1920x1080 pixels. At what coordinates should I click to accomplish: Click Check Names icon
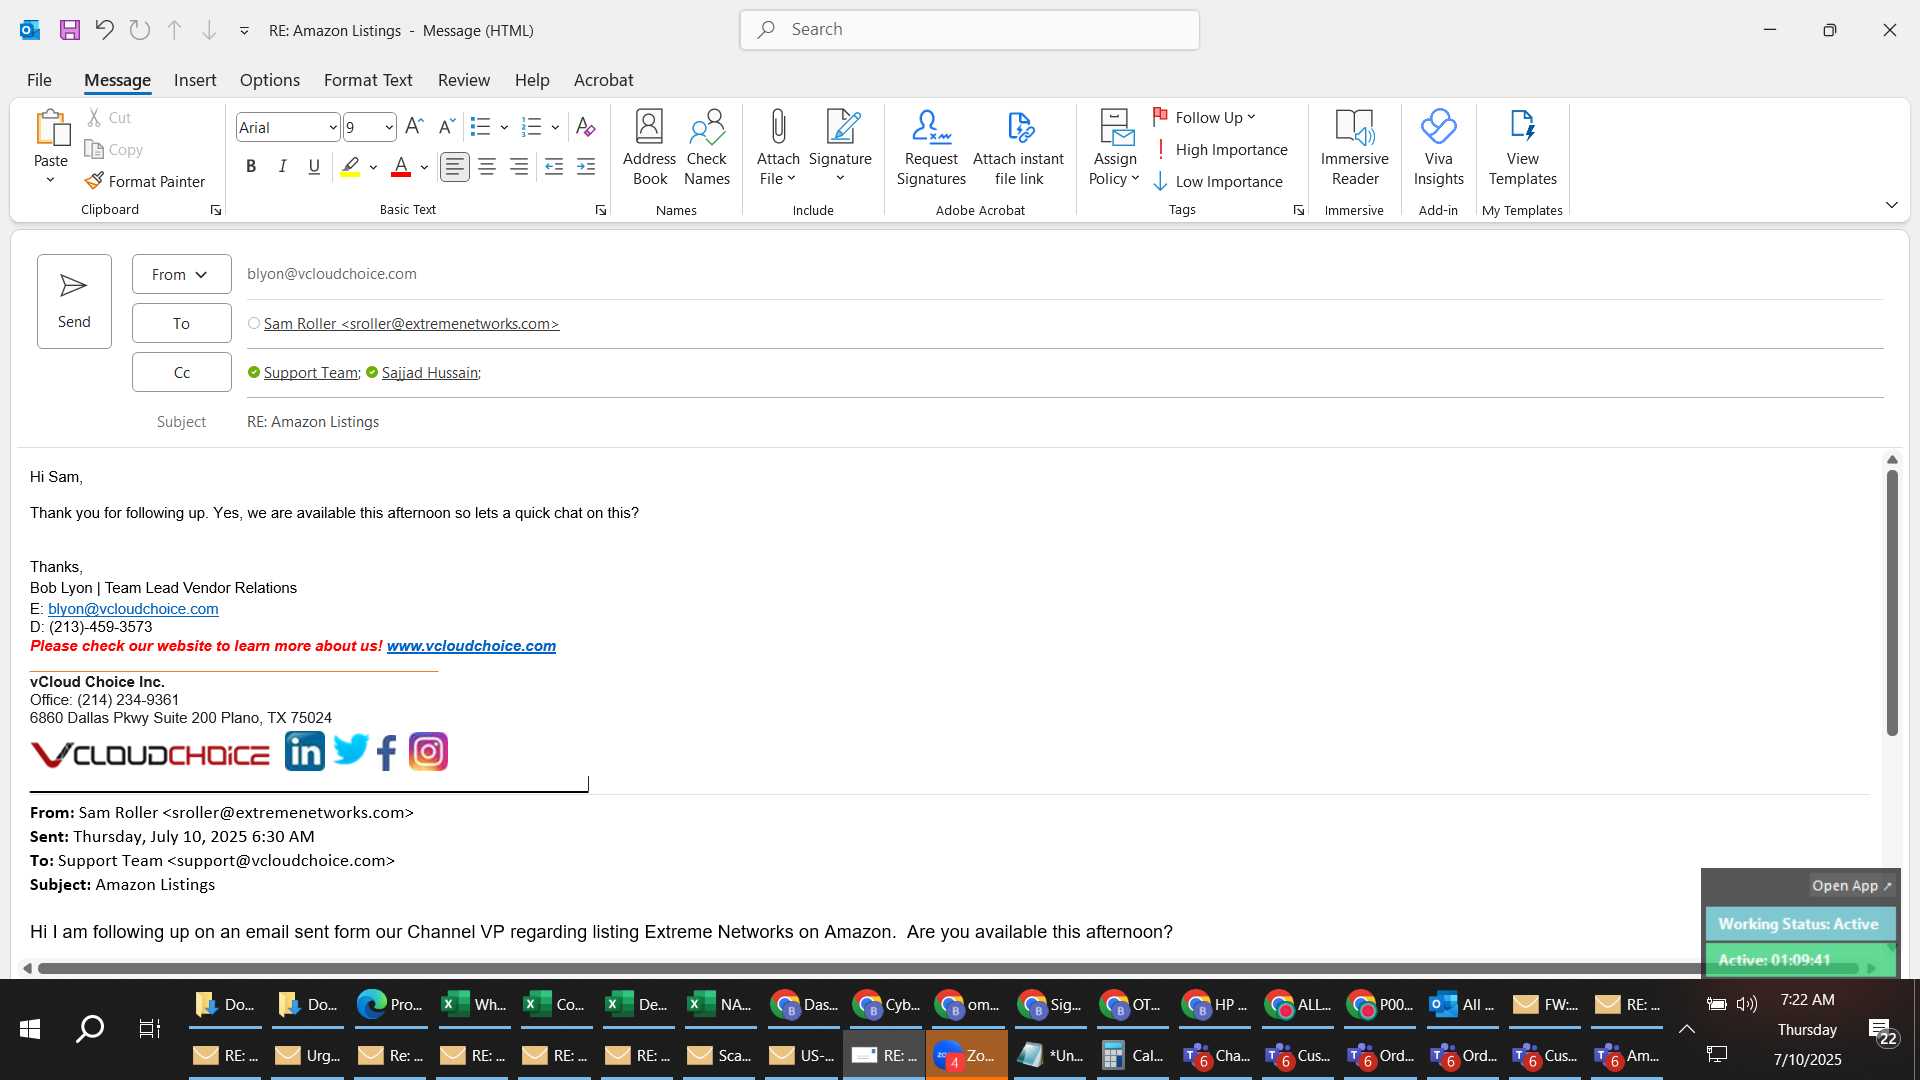point(707,148)
